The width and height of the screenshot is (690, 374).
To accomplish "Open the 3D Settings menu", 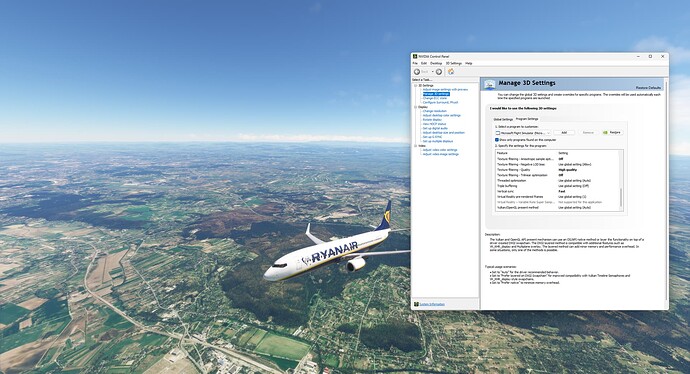I will tap(454, 63).
